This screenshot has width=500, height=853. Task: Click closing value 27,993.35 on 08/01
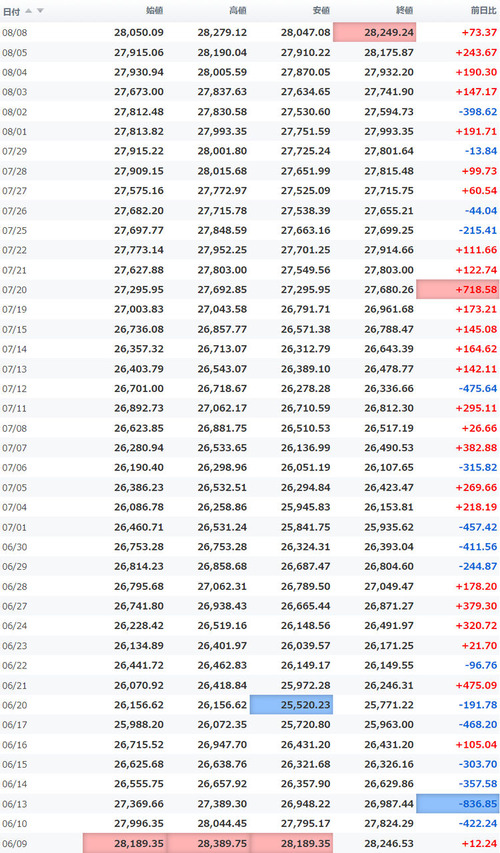388,132
